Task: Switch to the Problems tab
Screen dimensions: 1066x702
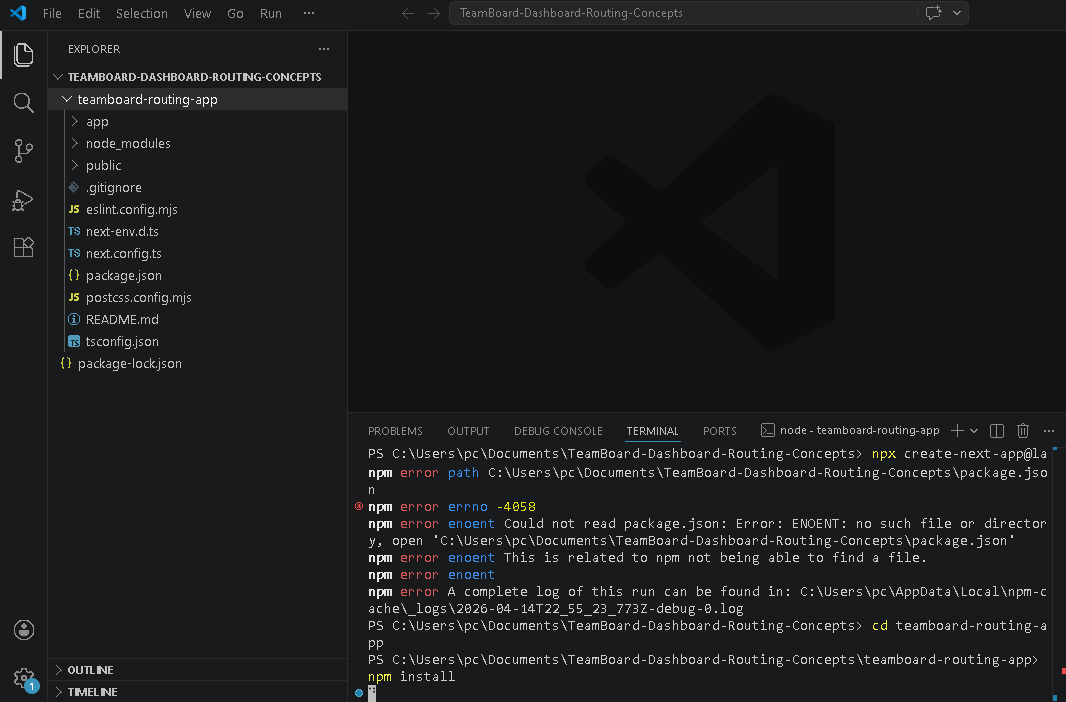Action: (x=395, y=431)
